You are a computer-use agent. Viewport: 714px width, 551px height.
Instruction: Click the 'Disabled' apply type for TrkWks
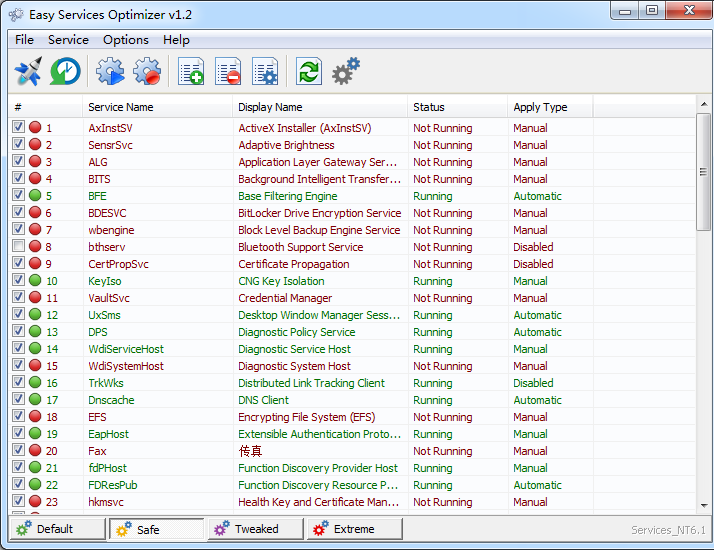click(x=533, y=383)
